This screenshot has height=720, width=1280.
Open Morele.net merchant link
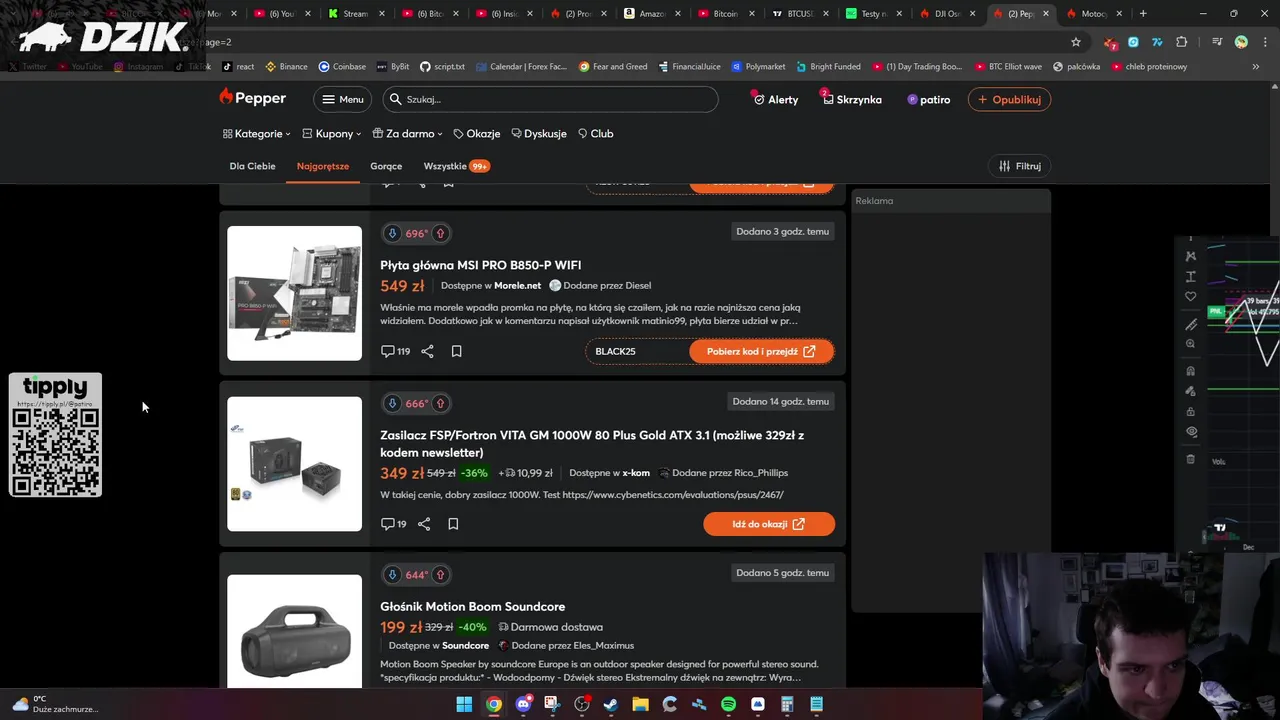[517, 286]
